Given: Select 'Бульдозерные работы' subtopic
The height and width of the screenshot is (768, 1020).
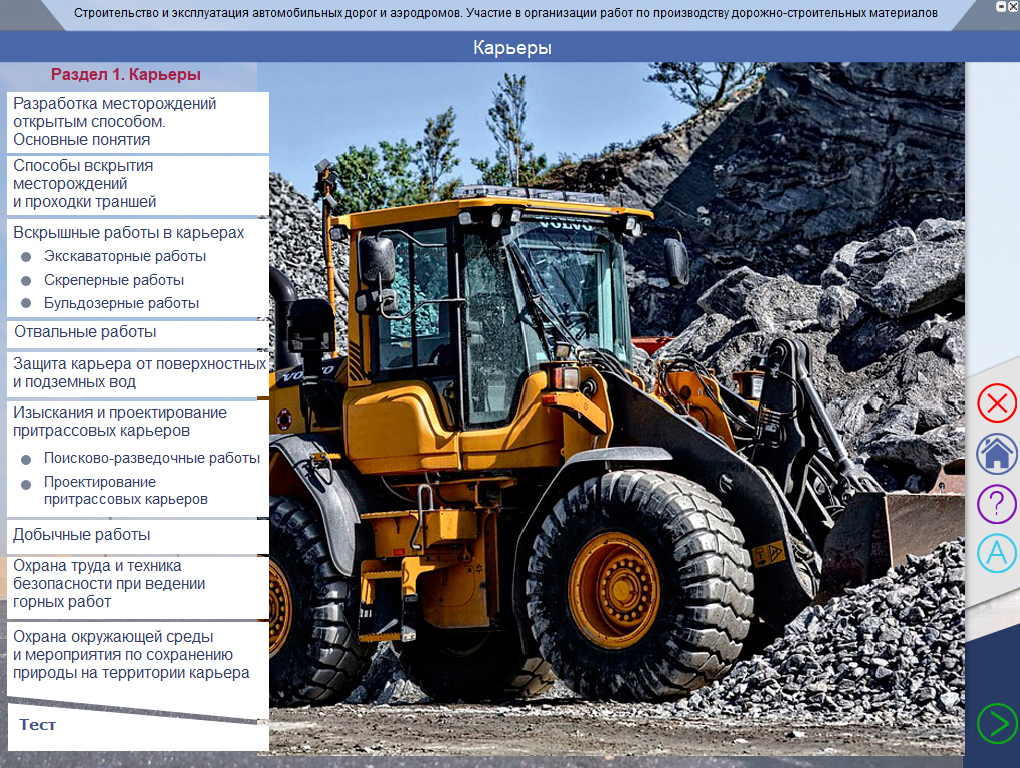Looking at the screenshot, I should pos(121,303).
